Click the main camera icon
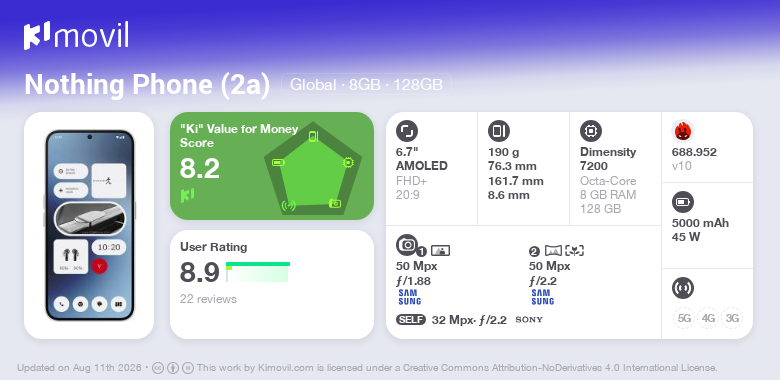Viewport: 780px width, 380px height. pyautogui.click(x=407, y=244)
